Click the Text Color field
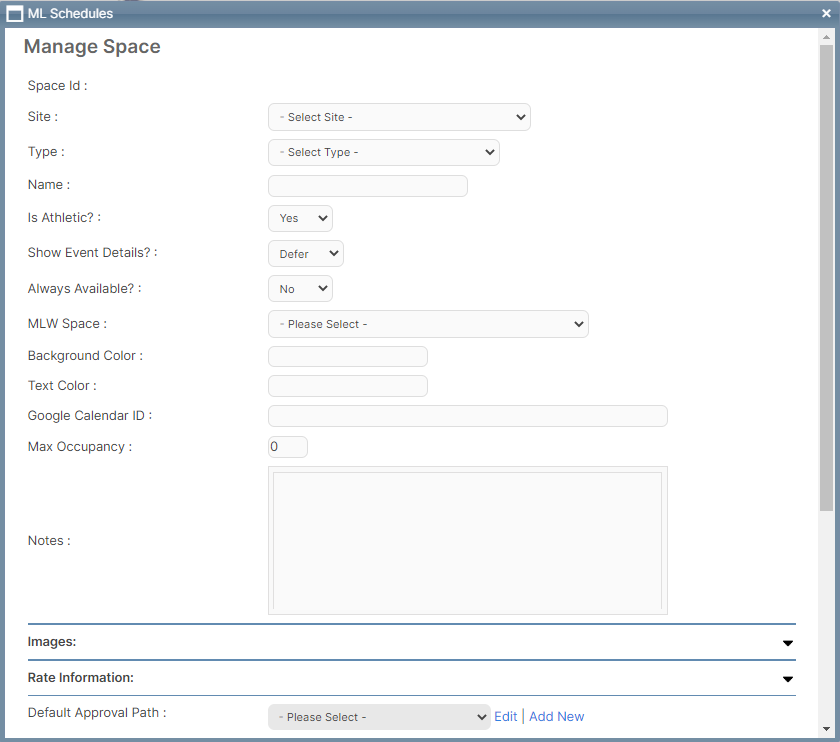The image size is (840, 742). tap(348, 386)
